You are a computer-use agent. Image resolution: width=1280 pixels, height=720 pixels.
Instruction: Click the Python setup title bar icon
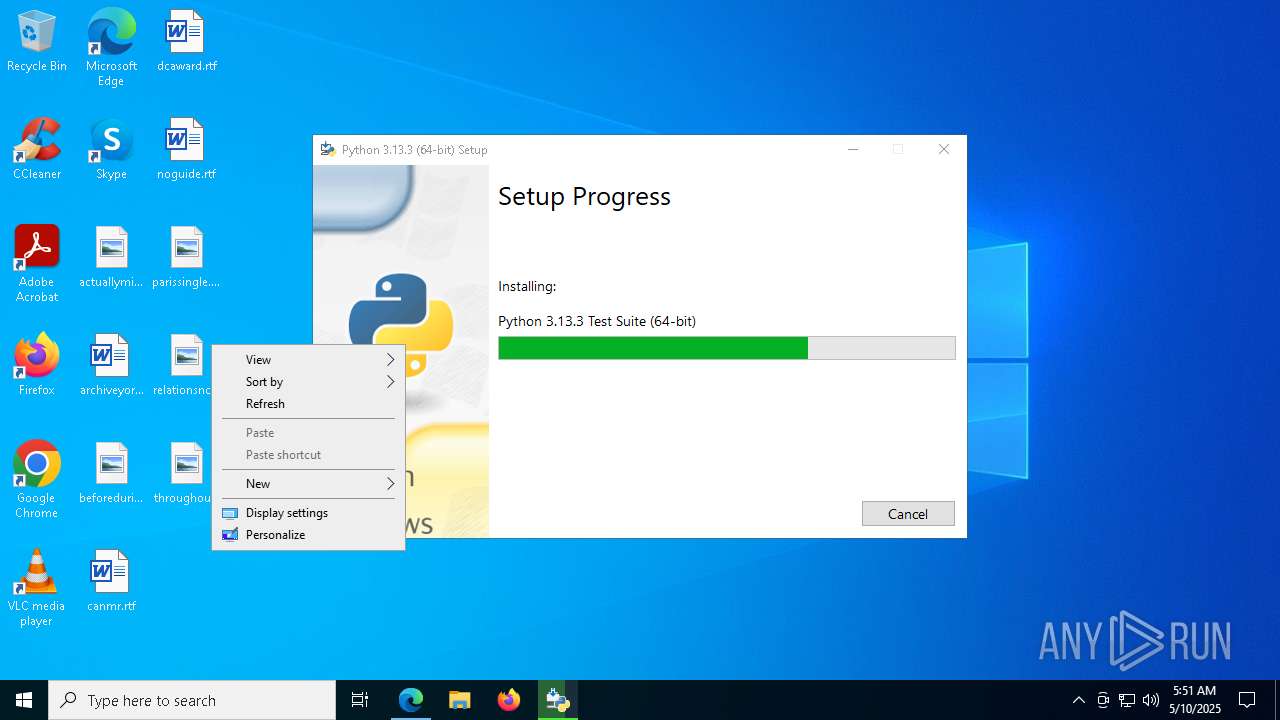pos(327,150)
